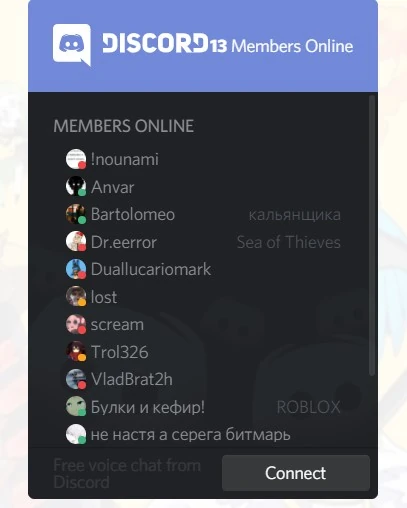Image resolution: width=407 pixels, height=508 pixels.
Task: Click VladBrat2h's avatar icon
Action: click(76, 379)
